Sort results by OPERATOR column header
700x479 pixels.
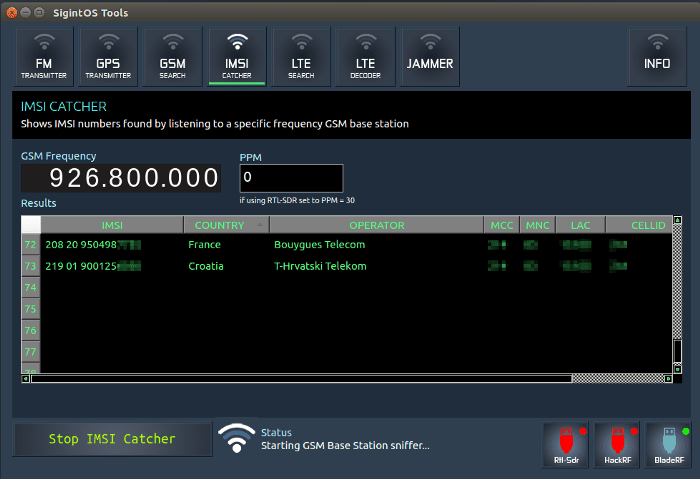(376, 225)
